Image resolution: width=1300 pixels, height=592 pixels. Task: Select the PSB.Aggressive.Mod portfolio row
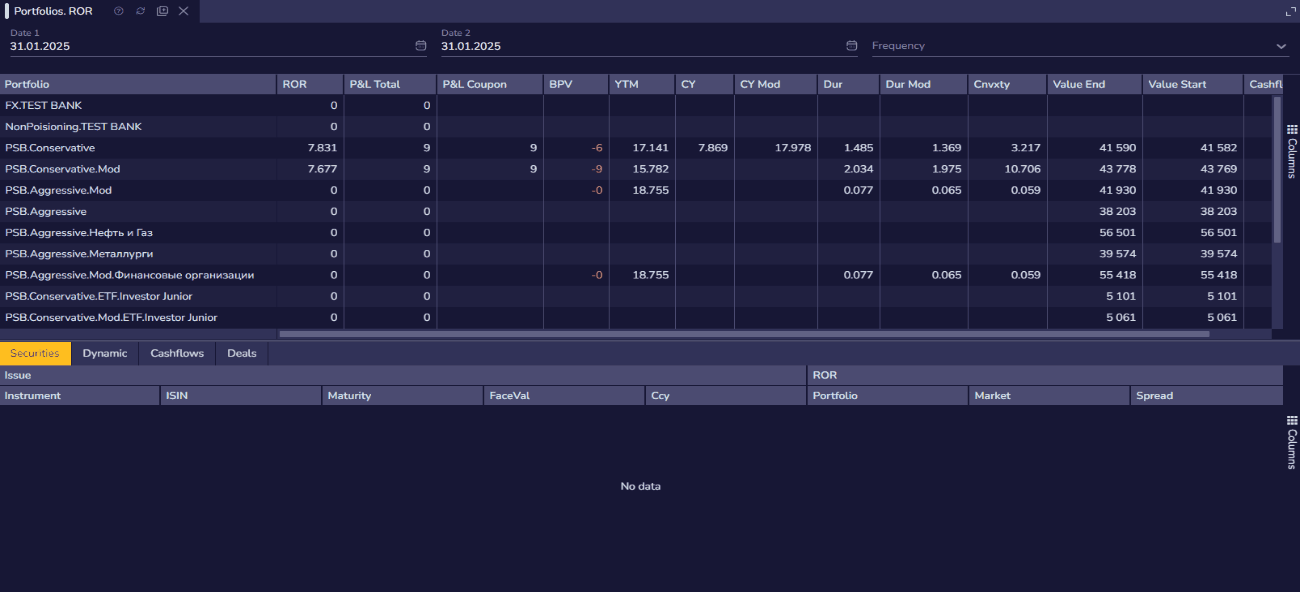(58, 190)
